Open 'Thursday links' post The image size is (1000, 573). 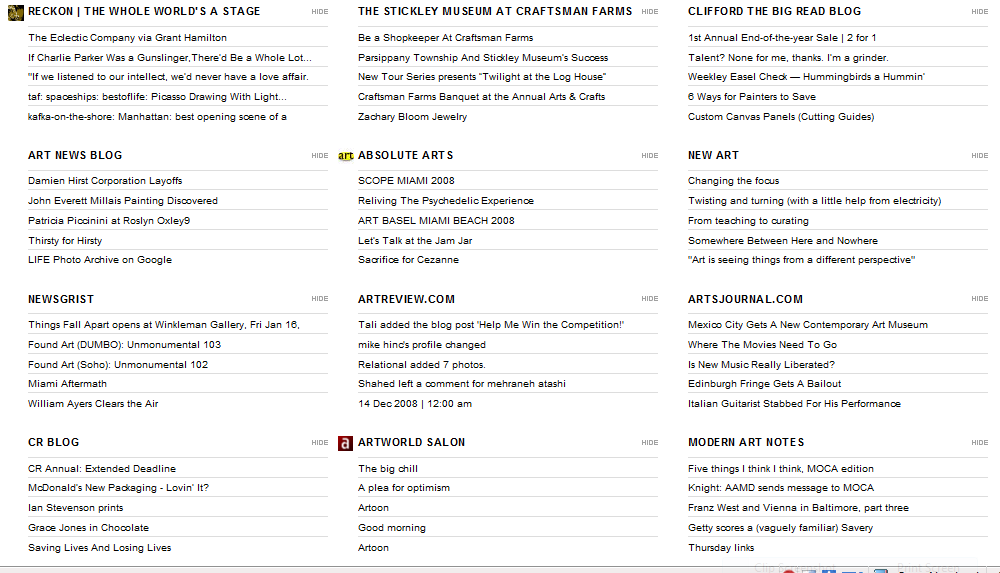click(721, 547)
